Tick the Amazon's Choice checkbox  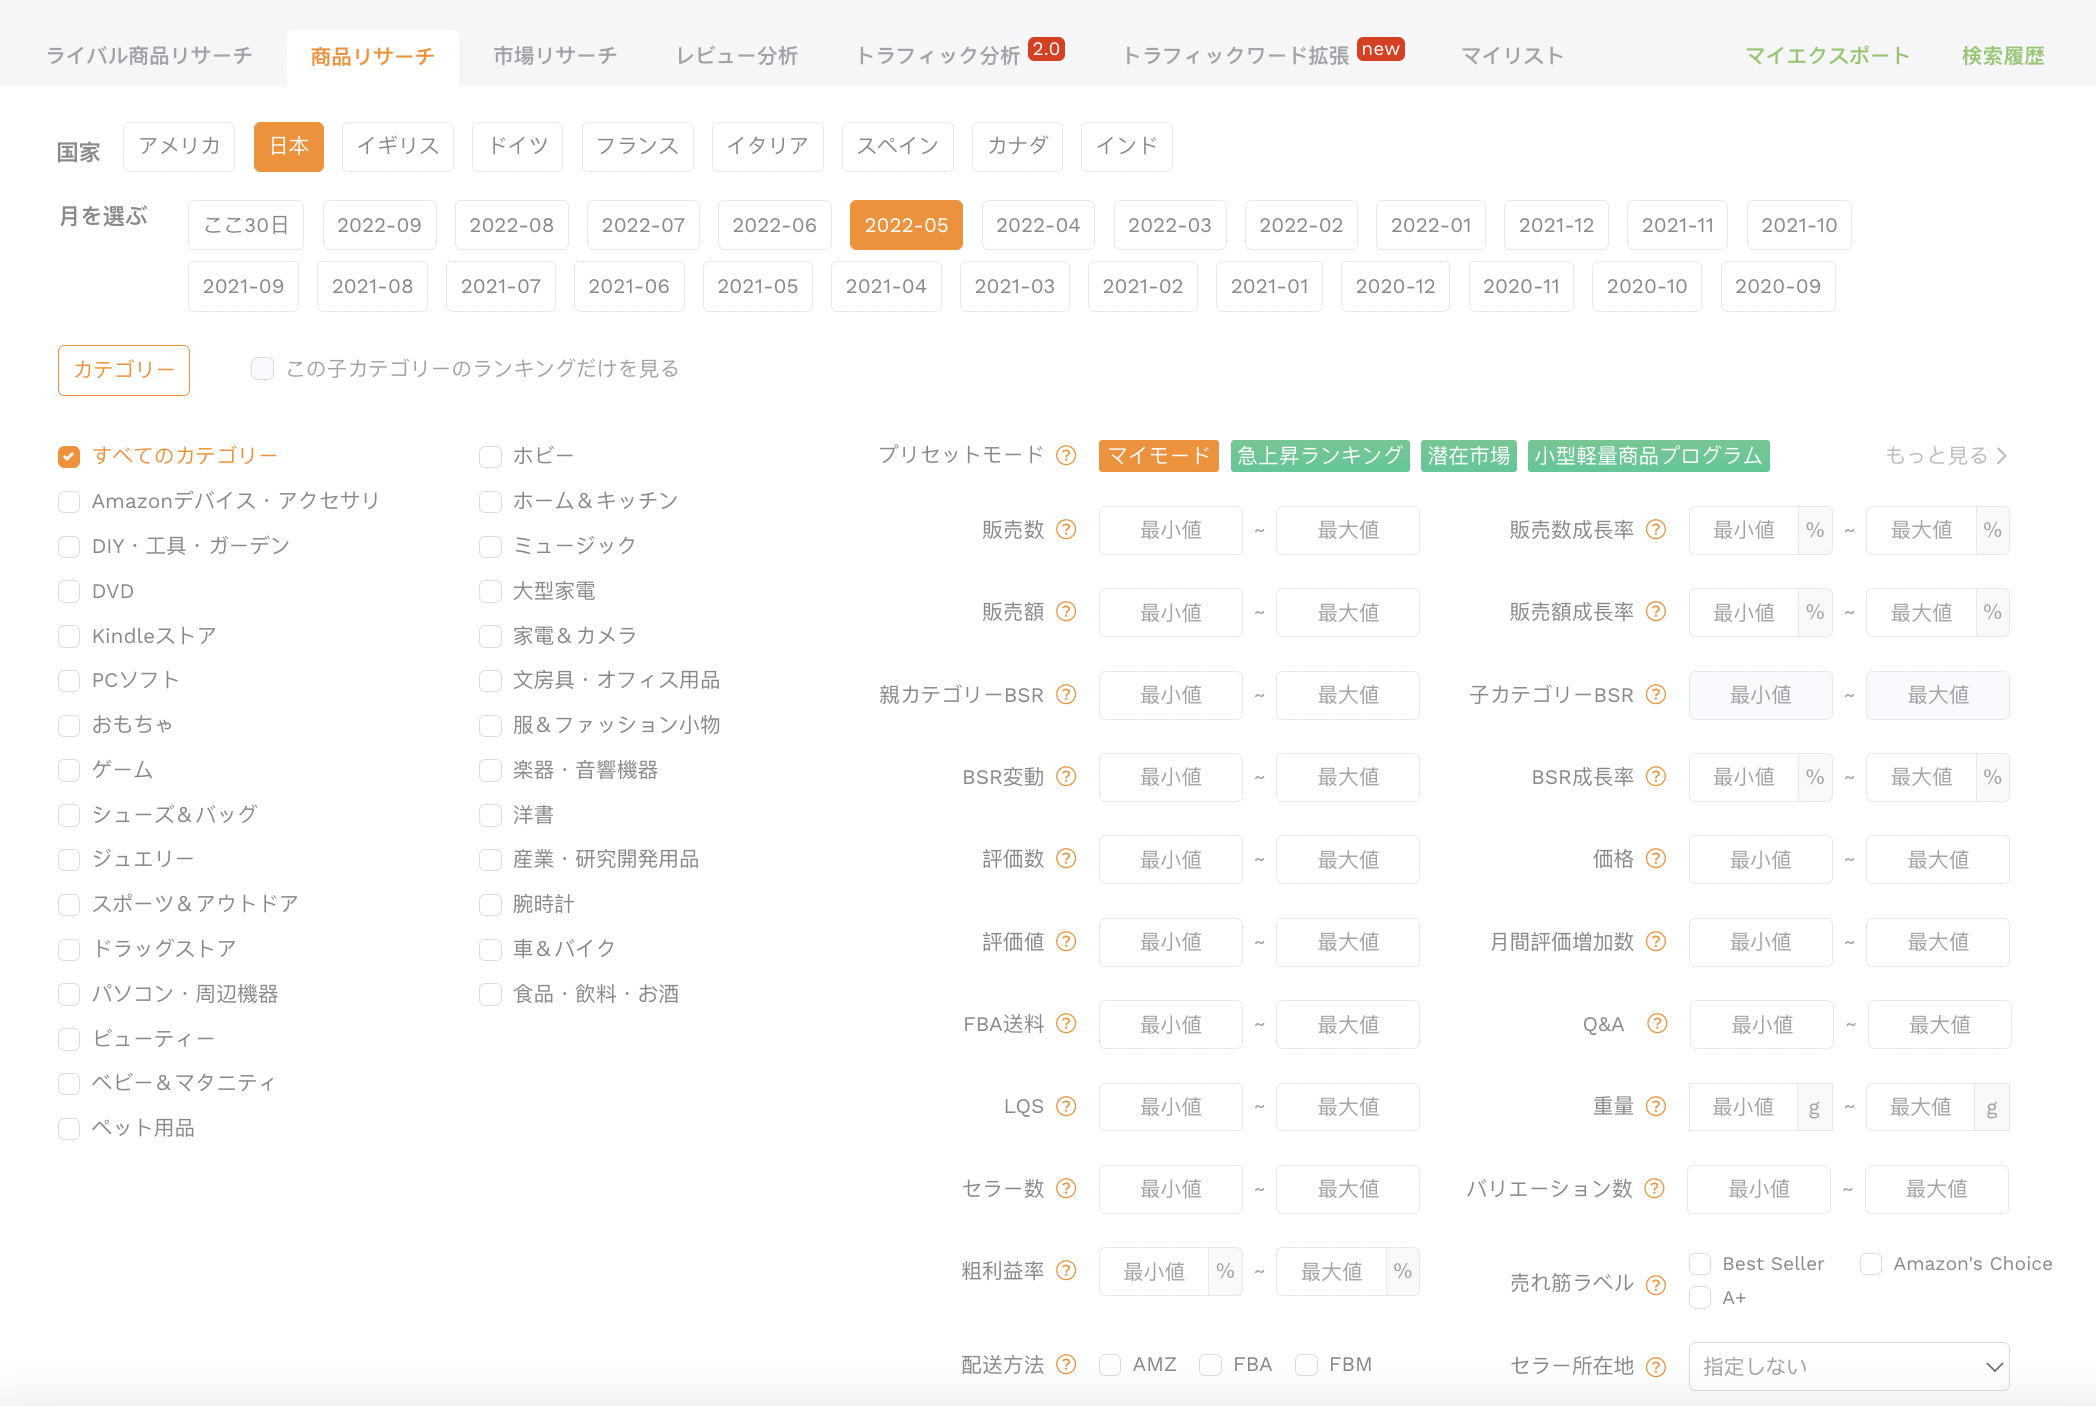click(1871, 1264)
